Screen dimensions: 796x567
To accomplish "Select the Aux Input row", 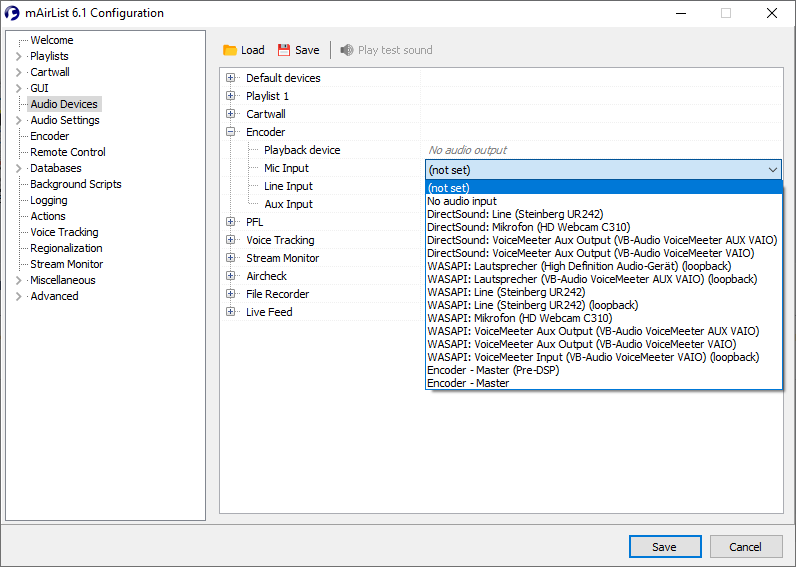I will 288,204.
